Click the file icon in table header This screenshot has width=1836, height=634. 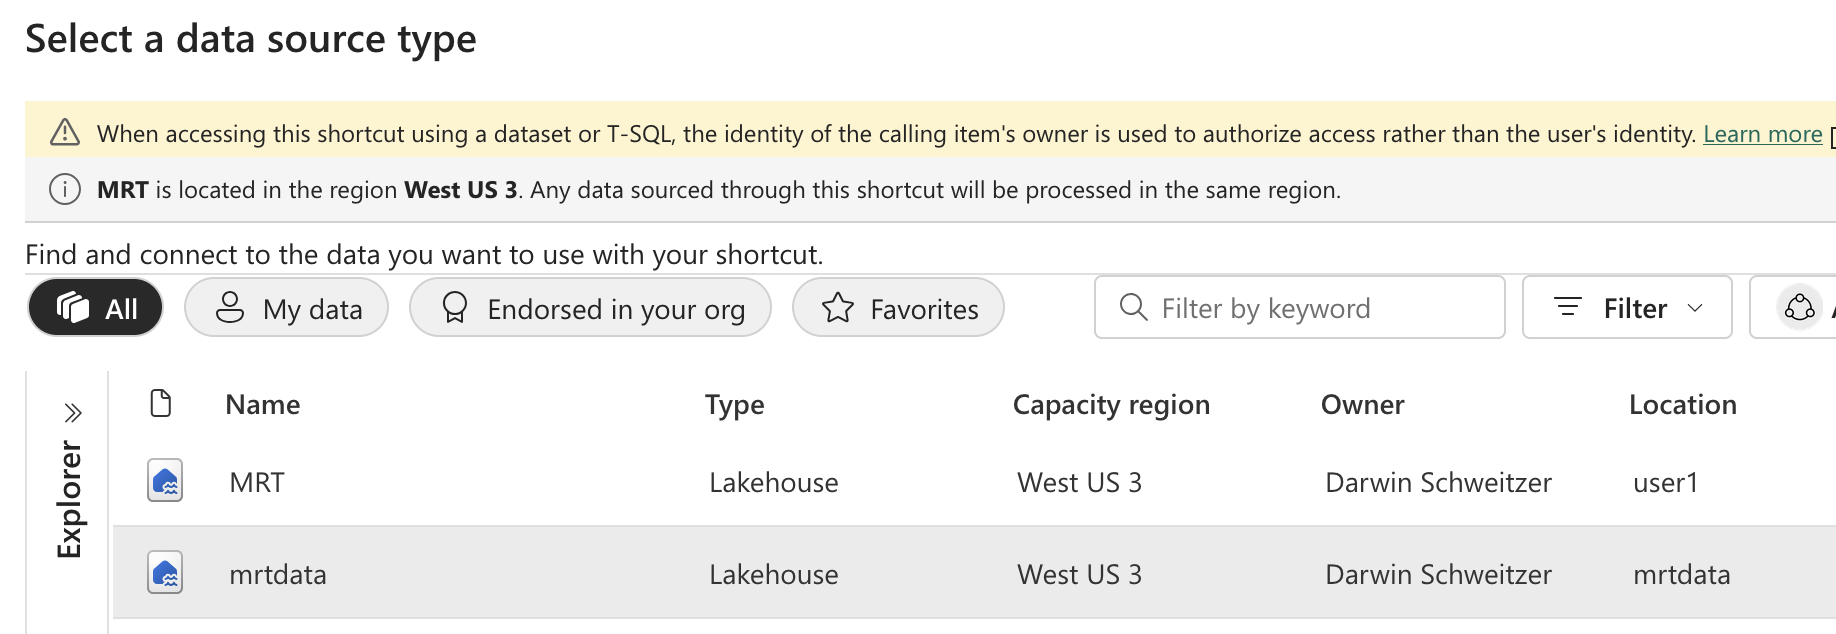pyautogui.click(x=160, y=403)
